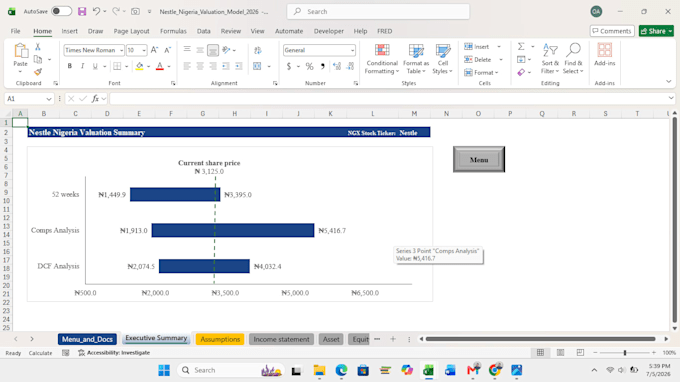Screen dimensions: 680x382
Task: Toggle Normal view in status bar
Action: 540,353
